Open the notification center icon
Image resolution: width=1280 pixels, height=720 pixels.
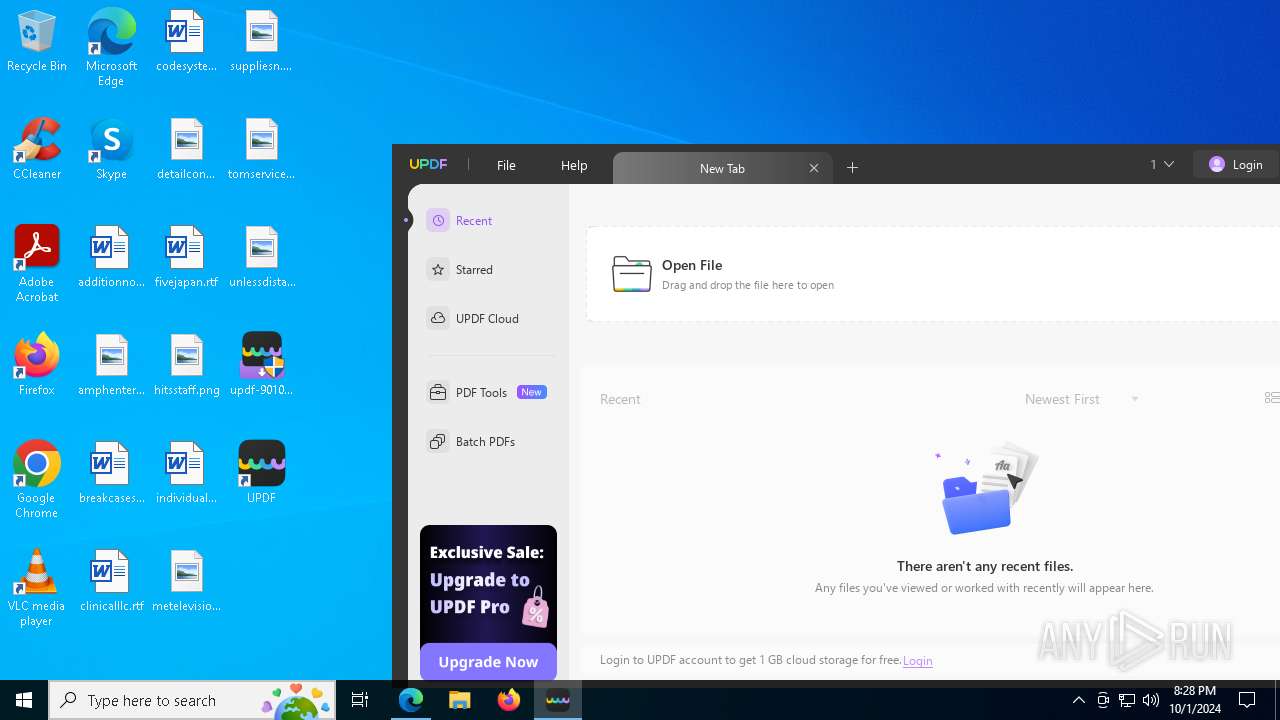1247,700
